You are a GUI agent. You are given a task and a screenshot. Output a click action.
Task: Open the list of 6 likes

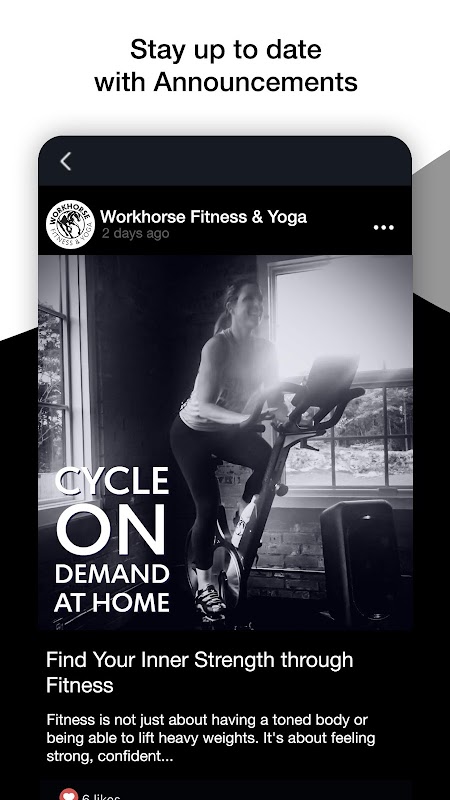coord(101,796)
